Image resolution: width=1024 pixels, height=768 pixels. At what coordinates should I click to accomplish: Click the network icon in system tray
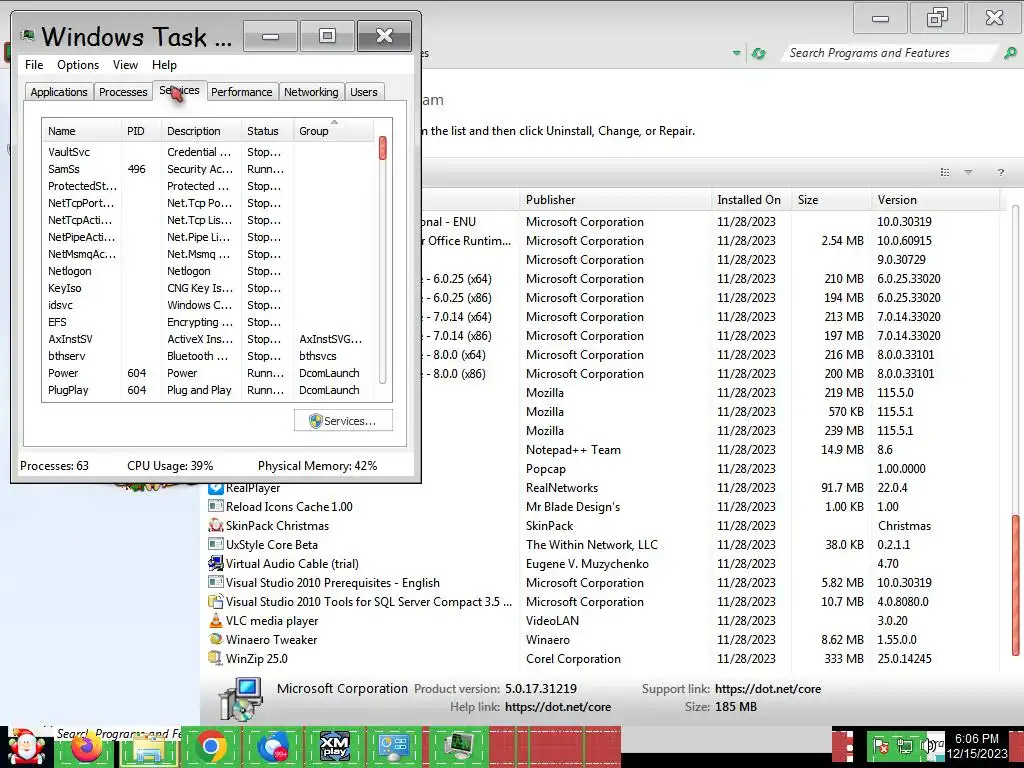[905, 746]
